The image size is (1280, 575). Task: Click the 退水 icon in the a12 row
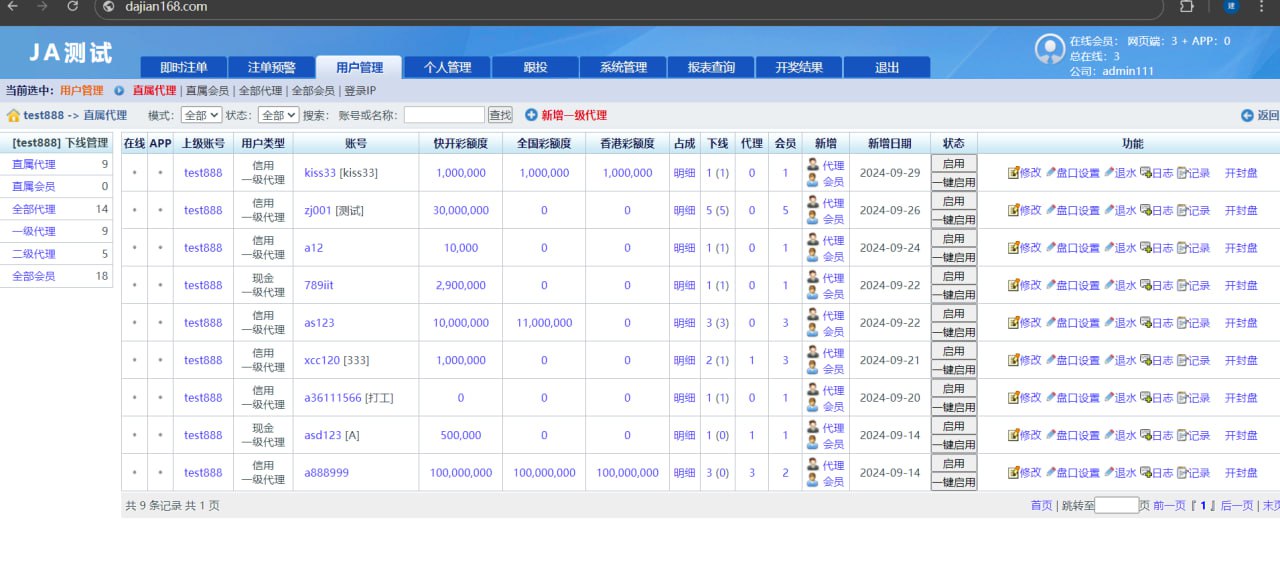(x=1109, y=248)
